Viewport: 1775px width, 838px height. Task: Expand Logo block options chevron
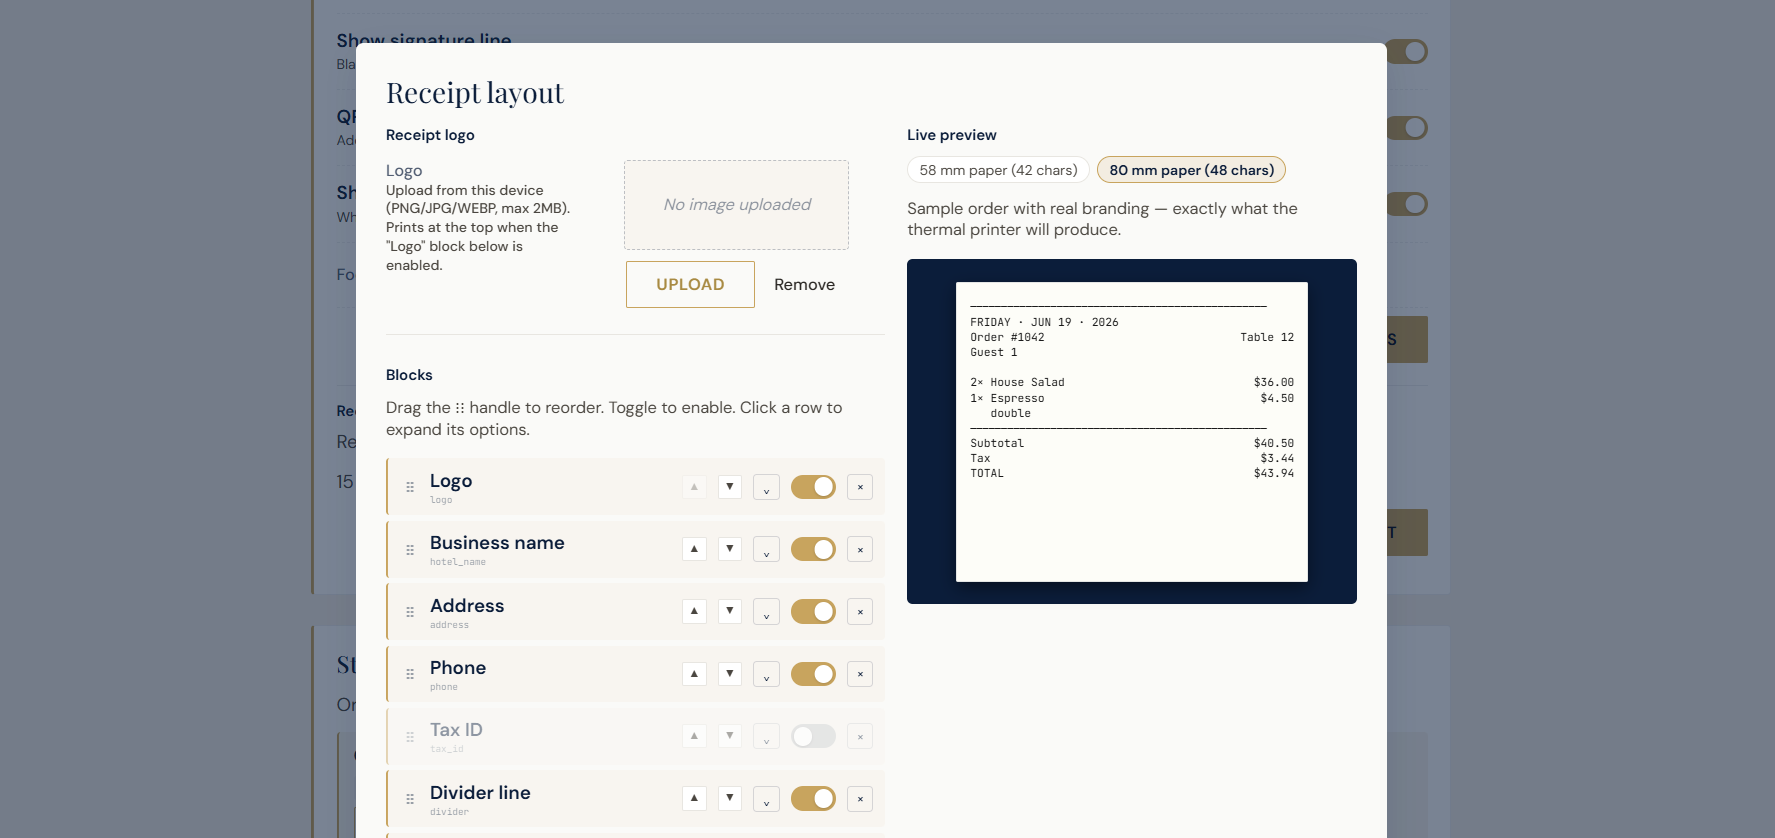[766, 487]
